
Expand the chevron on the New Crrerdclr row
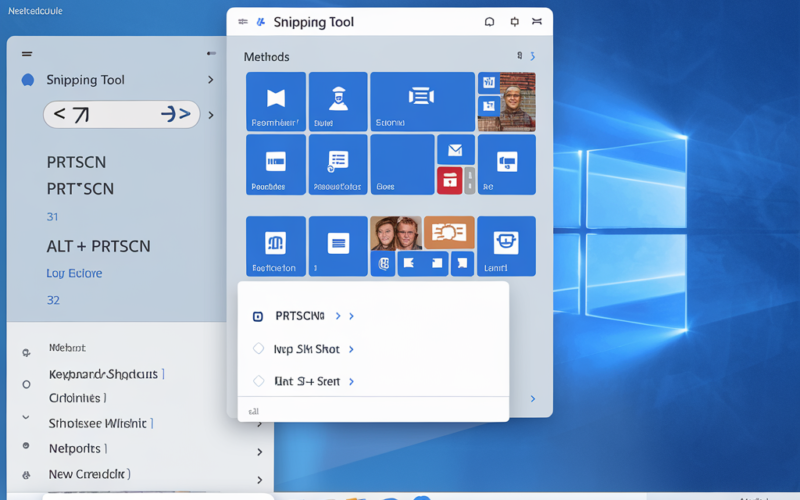(260, 480)
